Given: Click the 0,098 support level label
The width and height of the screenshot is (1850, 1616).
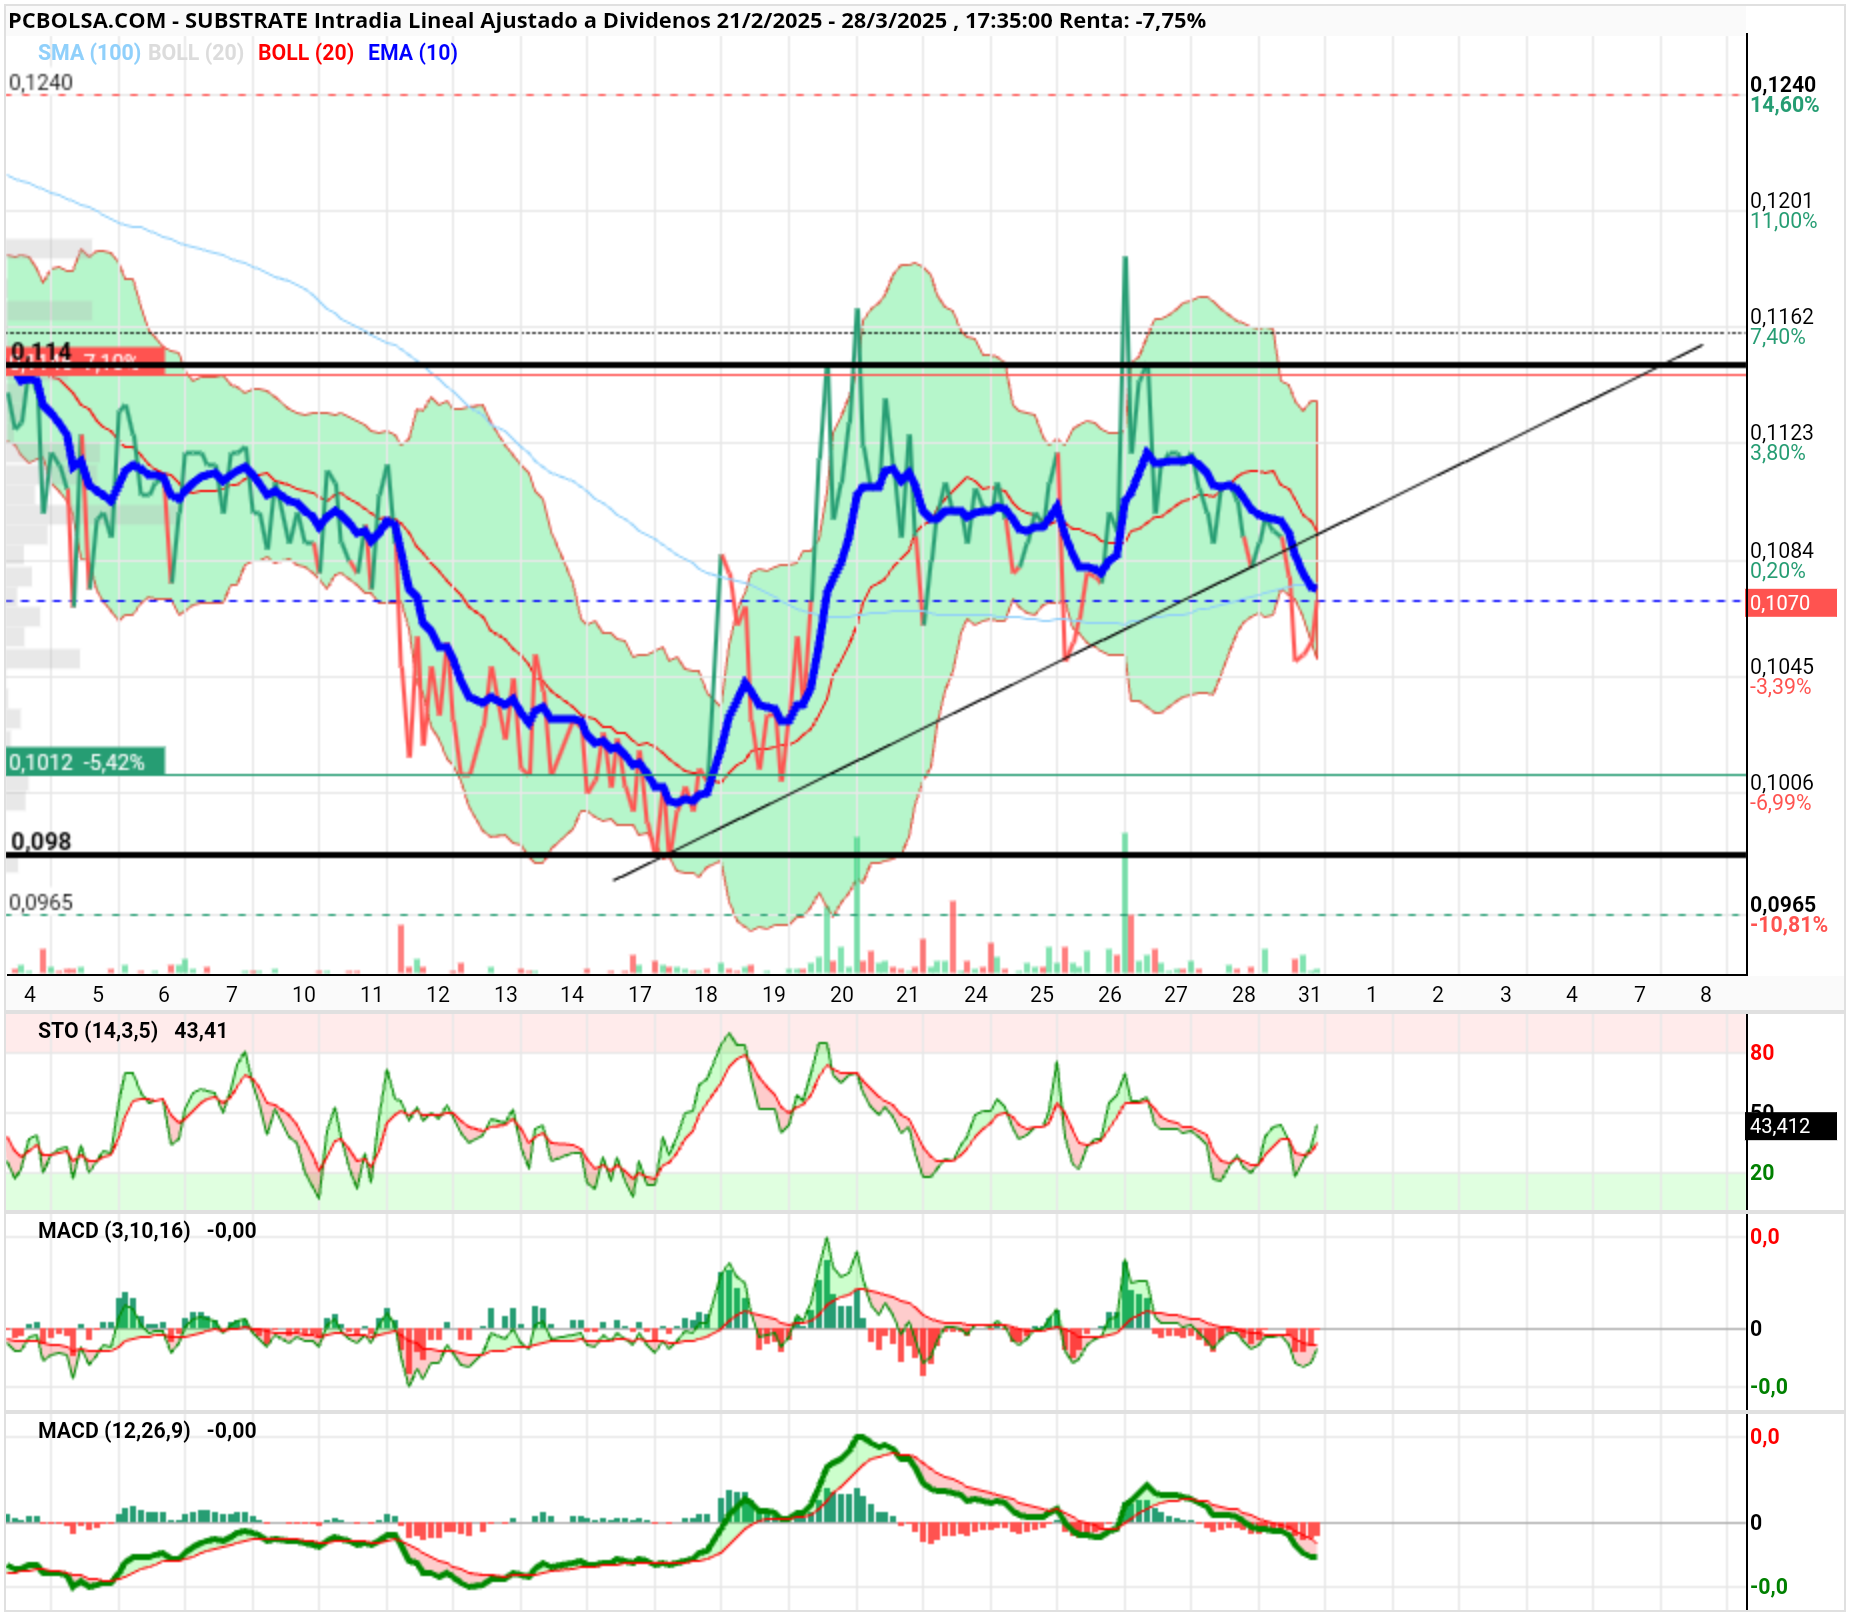Looking at the screenshot, I should (x=41, y=841).
